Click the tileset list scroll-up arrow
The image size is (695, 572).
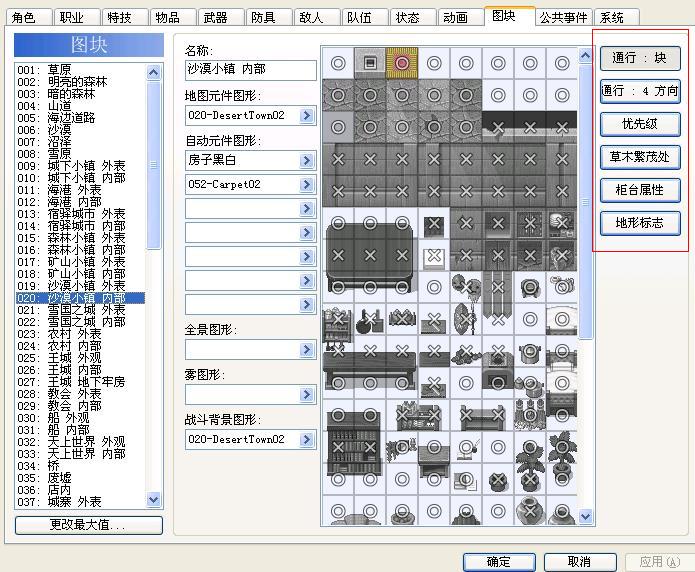(x=153, y=72)
